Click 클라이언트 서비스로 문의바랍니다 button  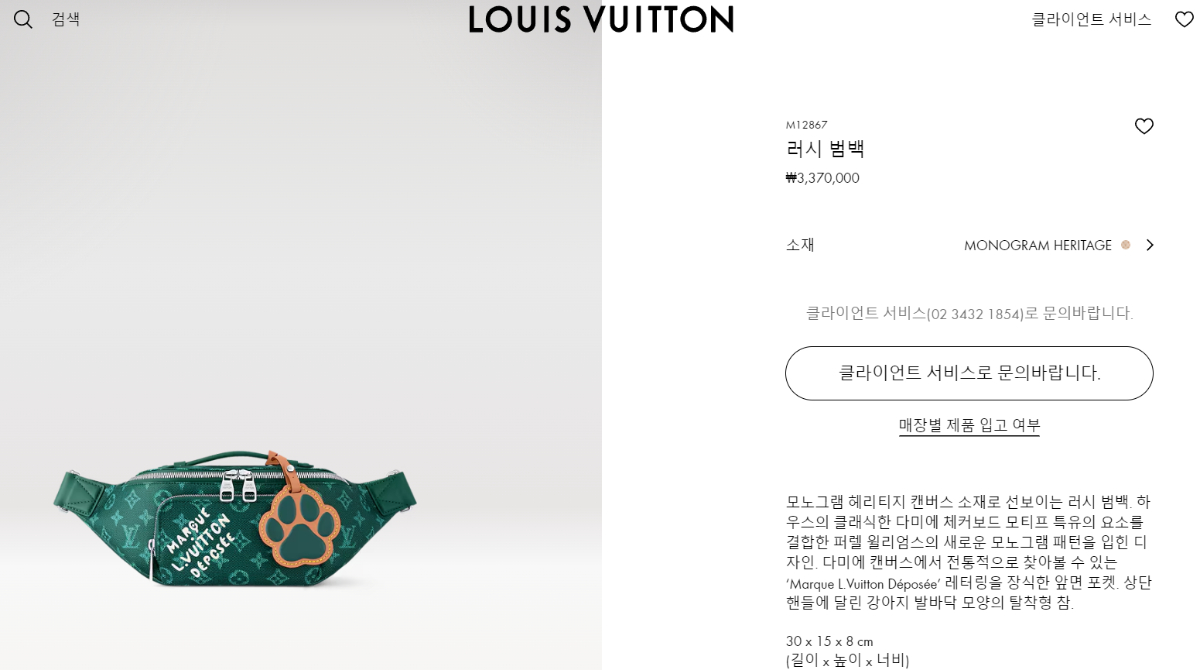969,373
